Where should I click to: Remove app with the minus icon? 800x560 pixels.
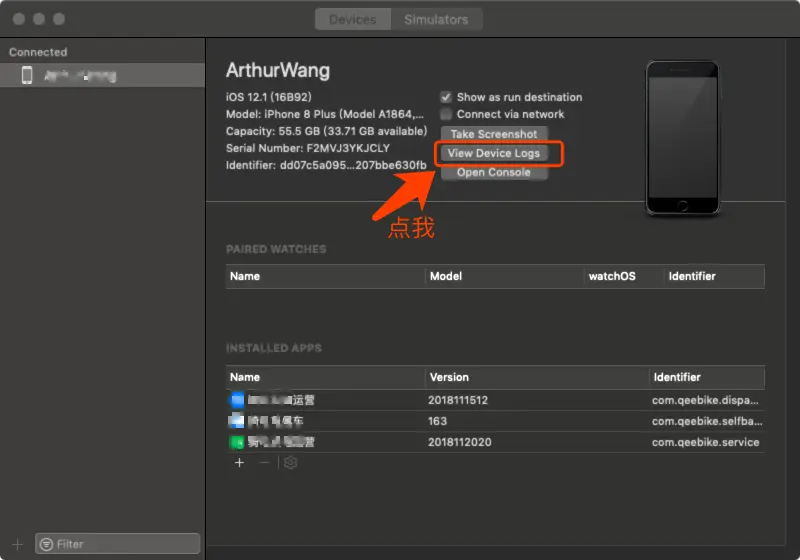(264, 463)
